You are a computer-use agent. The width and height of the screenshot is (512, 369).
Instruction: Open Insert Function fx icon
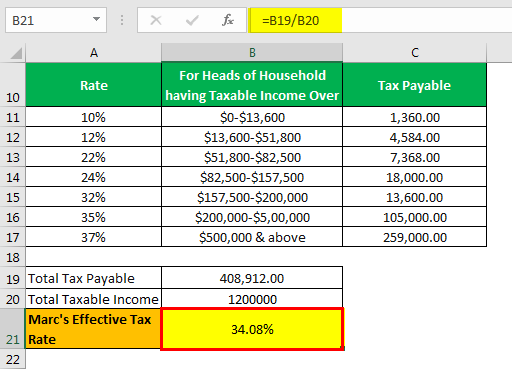(228, 20)
